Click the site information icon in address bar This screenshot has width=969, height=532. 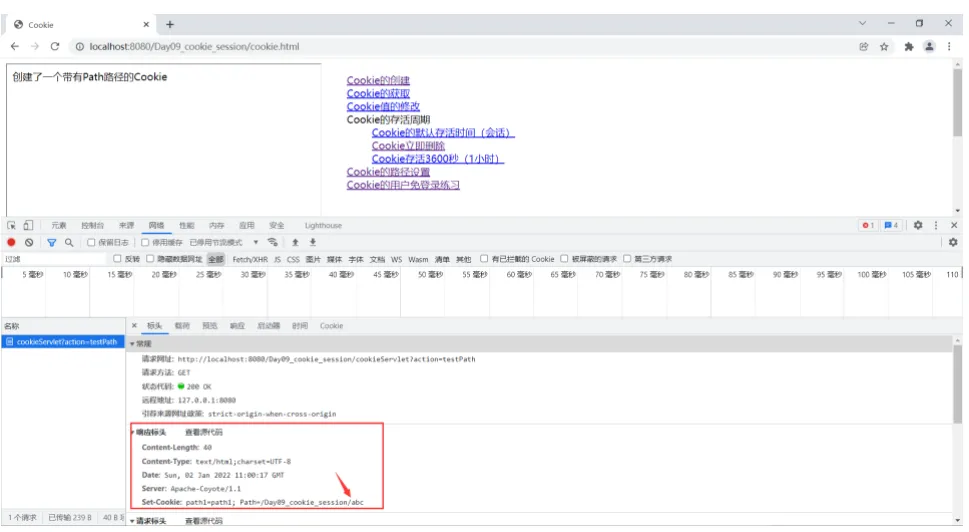tap(80, 46)
